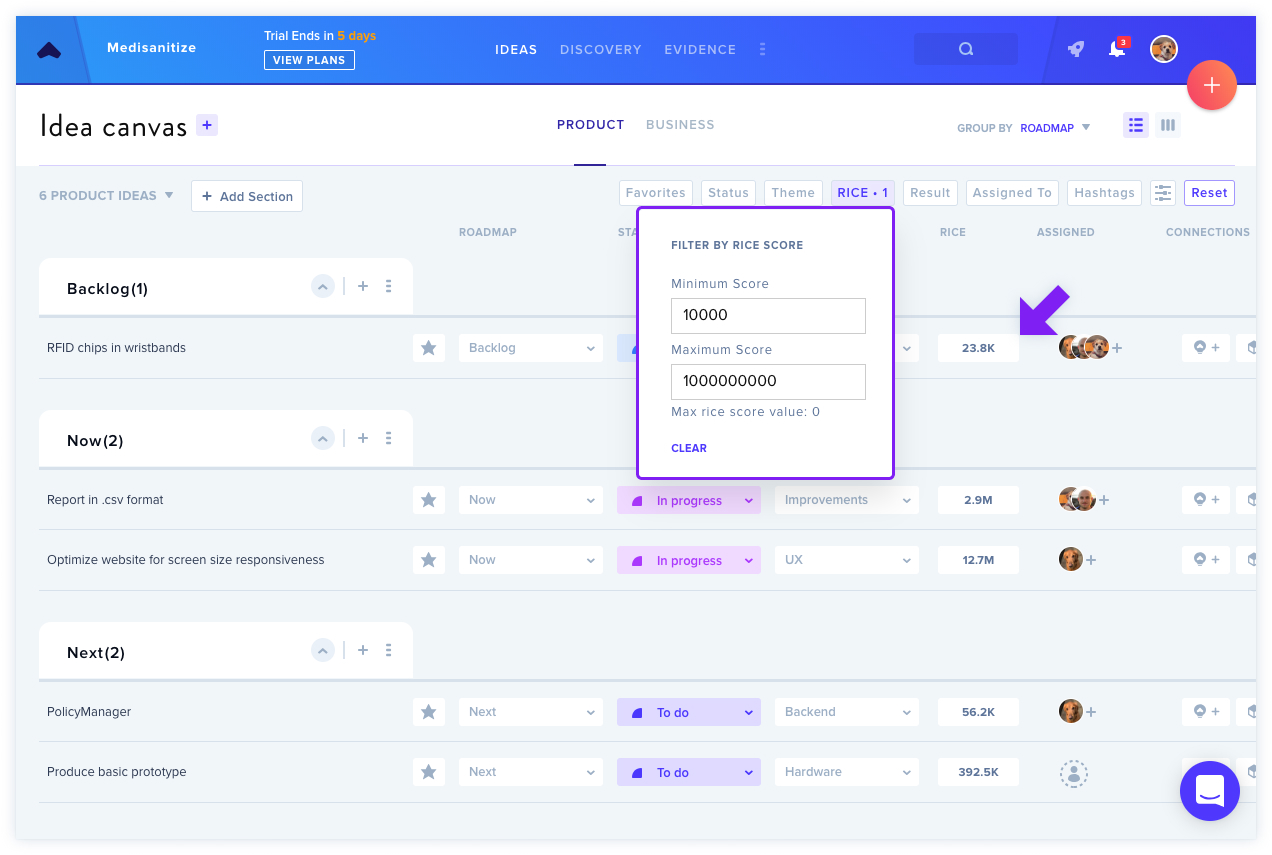The image size is (1272, 855).
Task: Switch to column board view icon
Action: coord(1167,125)
